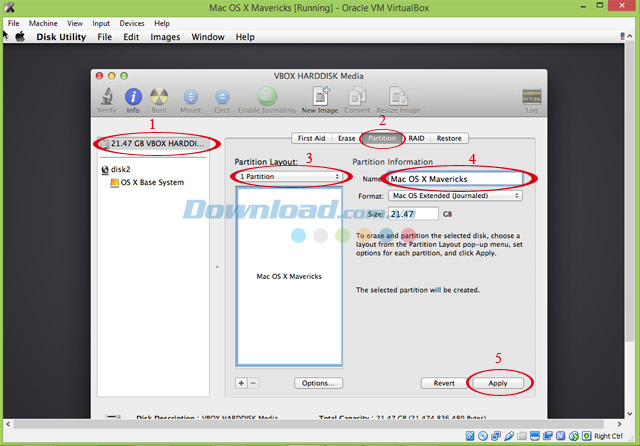Click the VirtualBox title bar app icon
Image resolution: width=640 pixels, height=446 pixels.
(x=9, y=7)
